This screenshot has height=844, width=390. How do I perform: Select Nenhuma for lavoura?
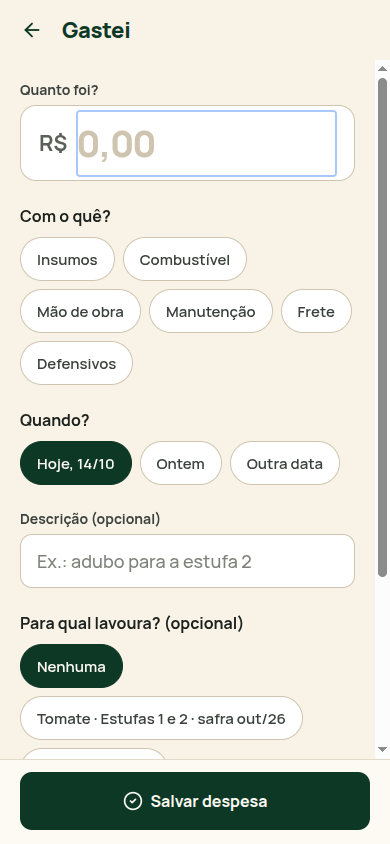[x=72, y=666]
